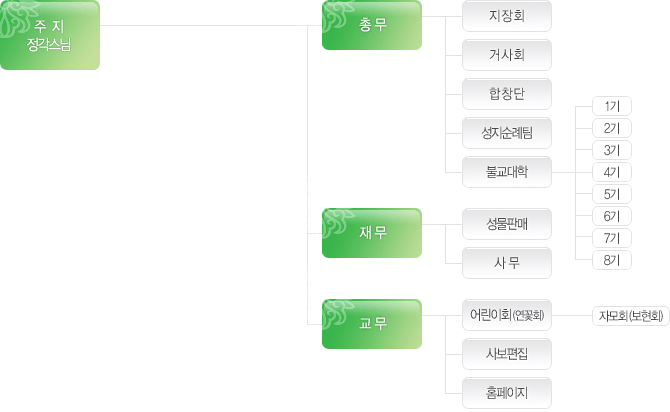Click the 자모회(보현회) box
The image size is (670, 412).
(631, 316)
